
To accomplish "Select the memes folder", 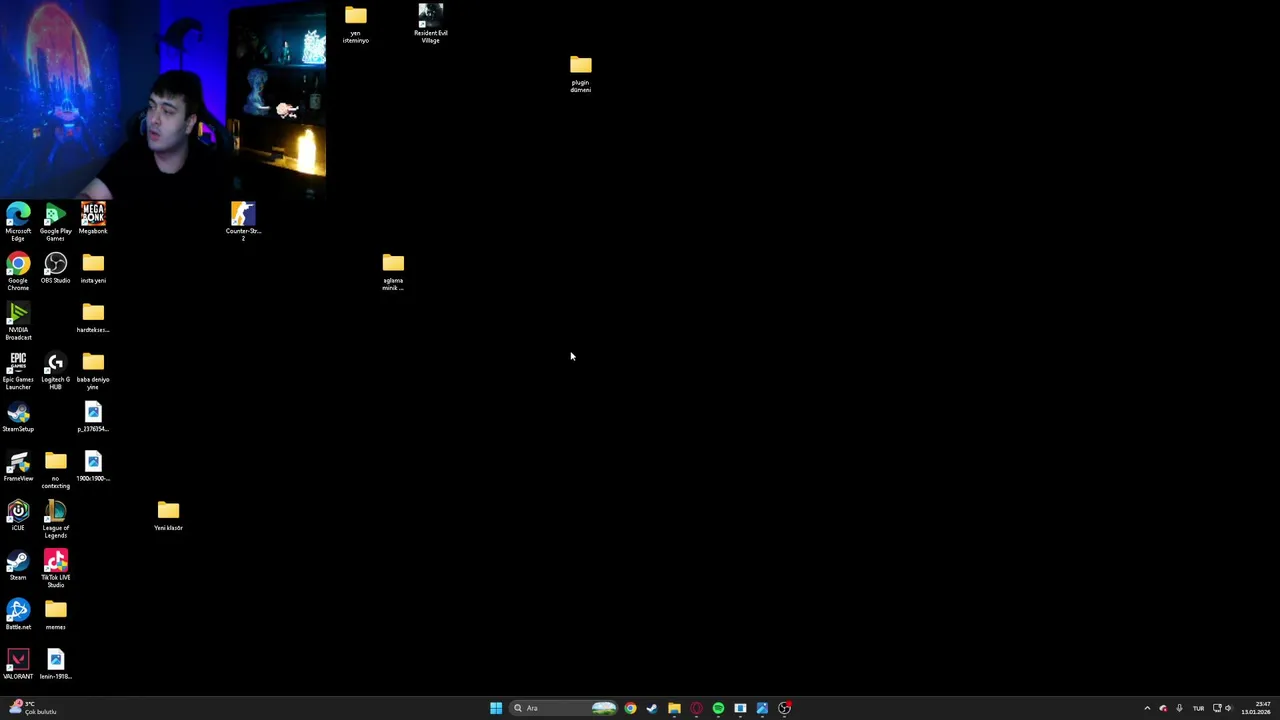I will (56, 615).
